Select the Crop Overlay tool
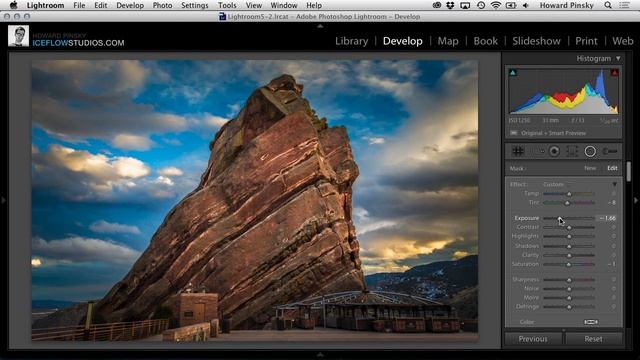Viewport: 640px width, 360px height. (518, 151)
